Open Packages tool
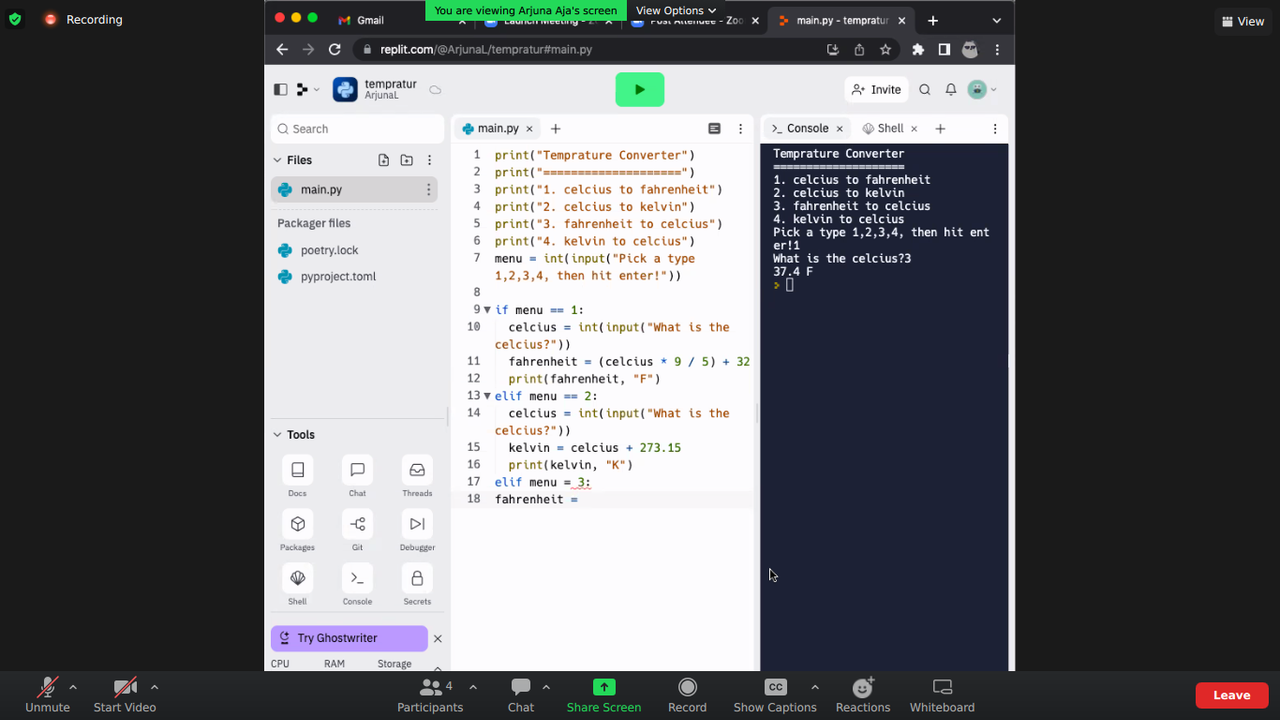The image size is (1280, 720). [297, 530]
